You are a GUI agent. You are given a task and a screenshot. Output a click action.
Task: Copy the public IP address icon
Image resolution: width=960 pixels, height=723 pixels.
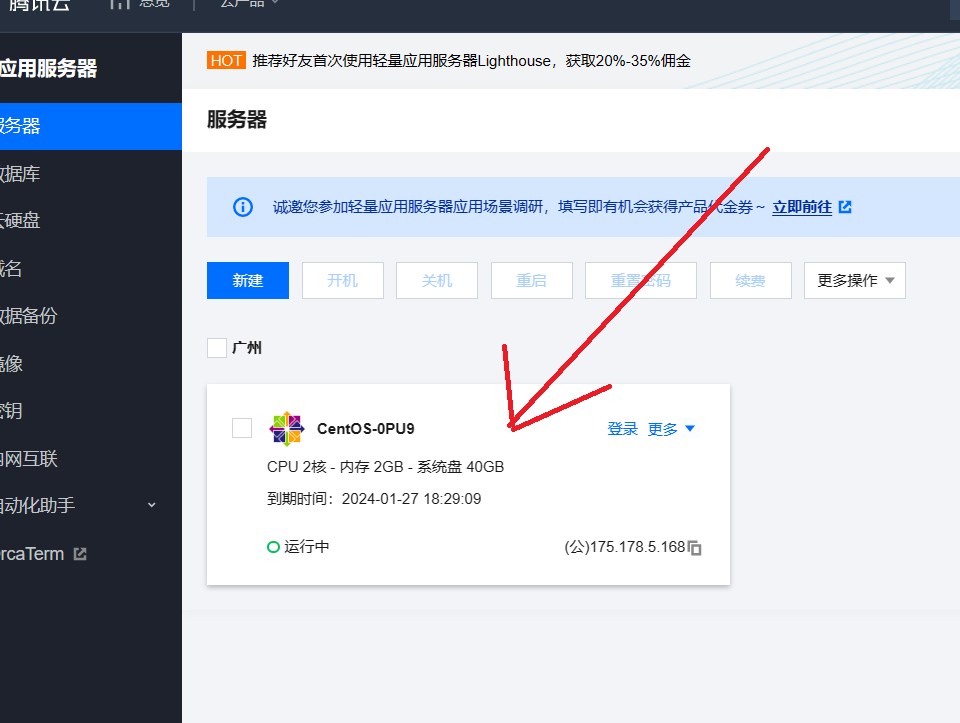pyautogui.click(x=694, y=547)
